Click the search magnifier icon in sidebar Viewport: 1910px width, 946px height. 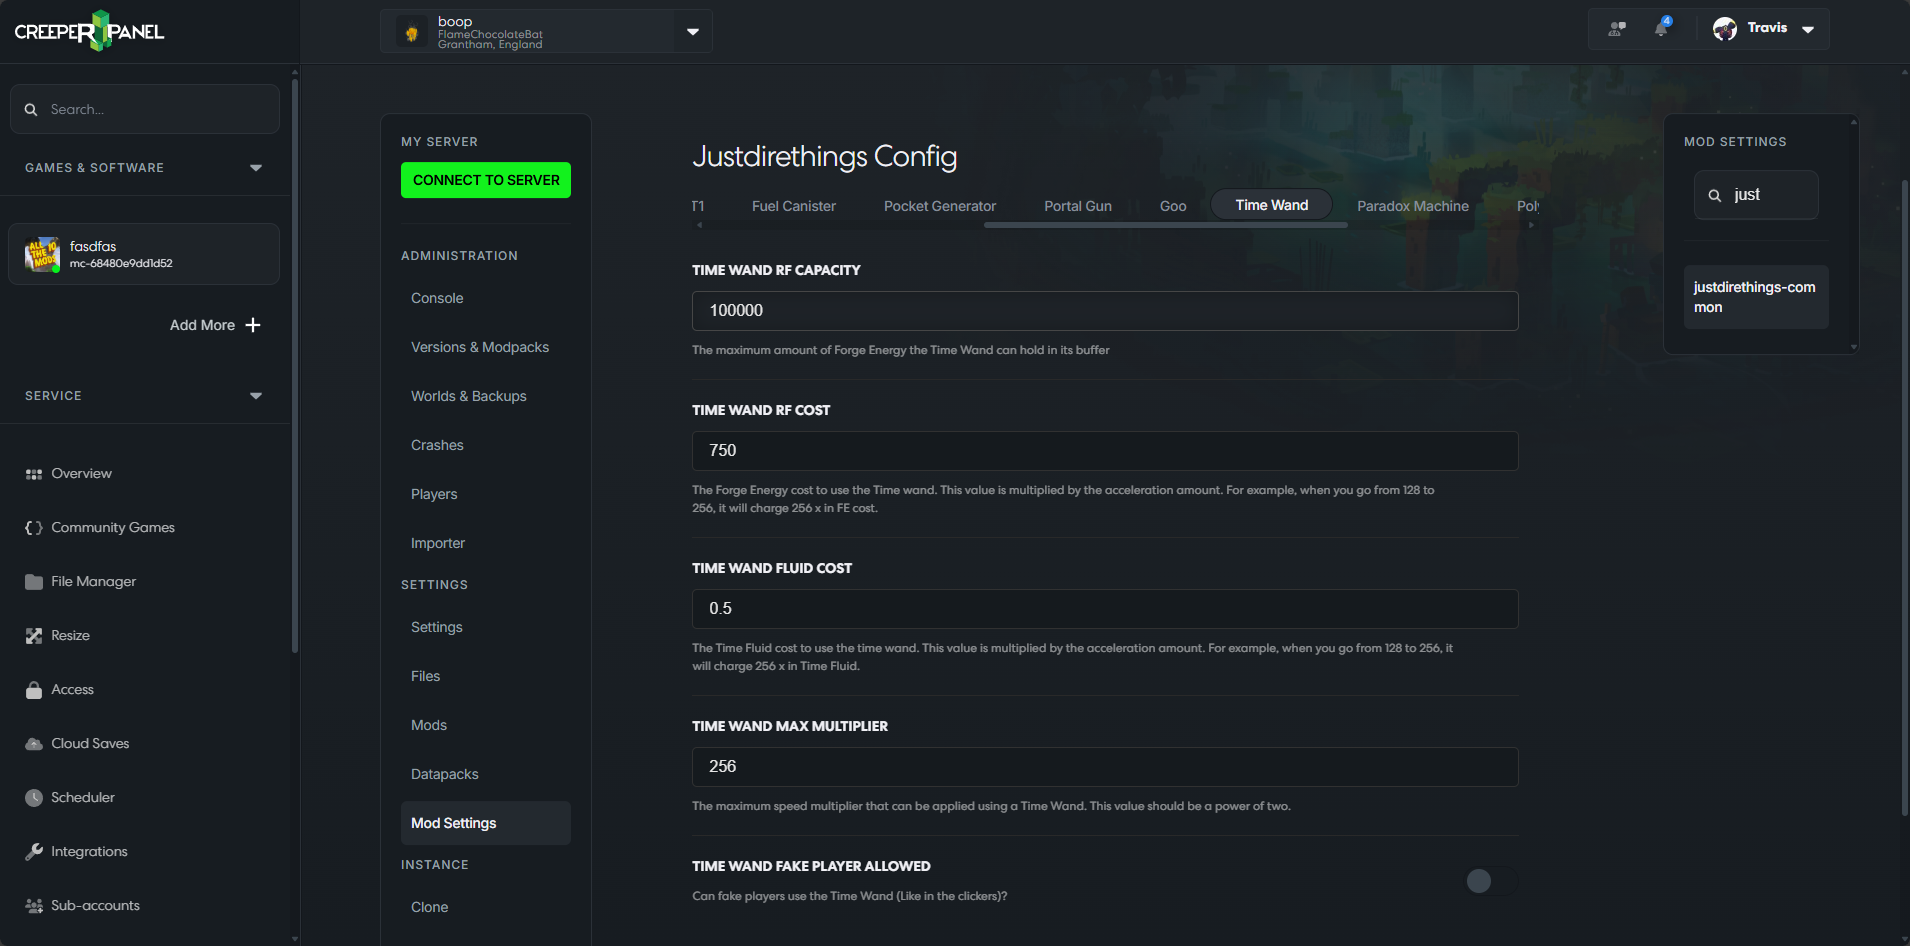coord(31,110)
